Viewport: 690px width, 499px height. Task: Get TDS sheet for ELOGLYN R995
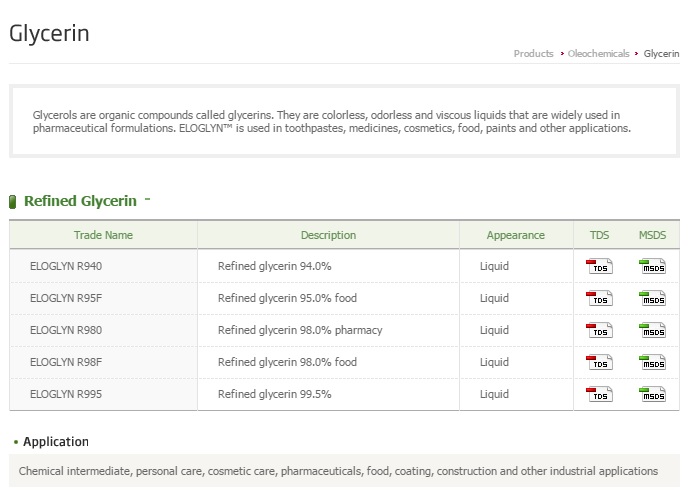599,394
